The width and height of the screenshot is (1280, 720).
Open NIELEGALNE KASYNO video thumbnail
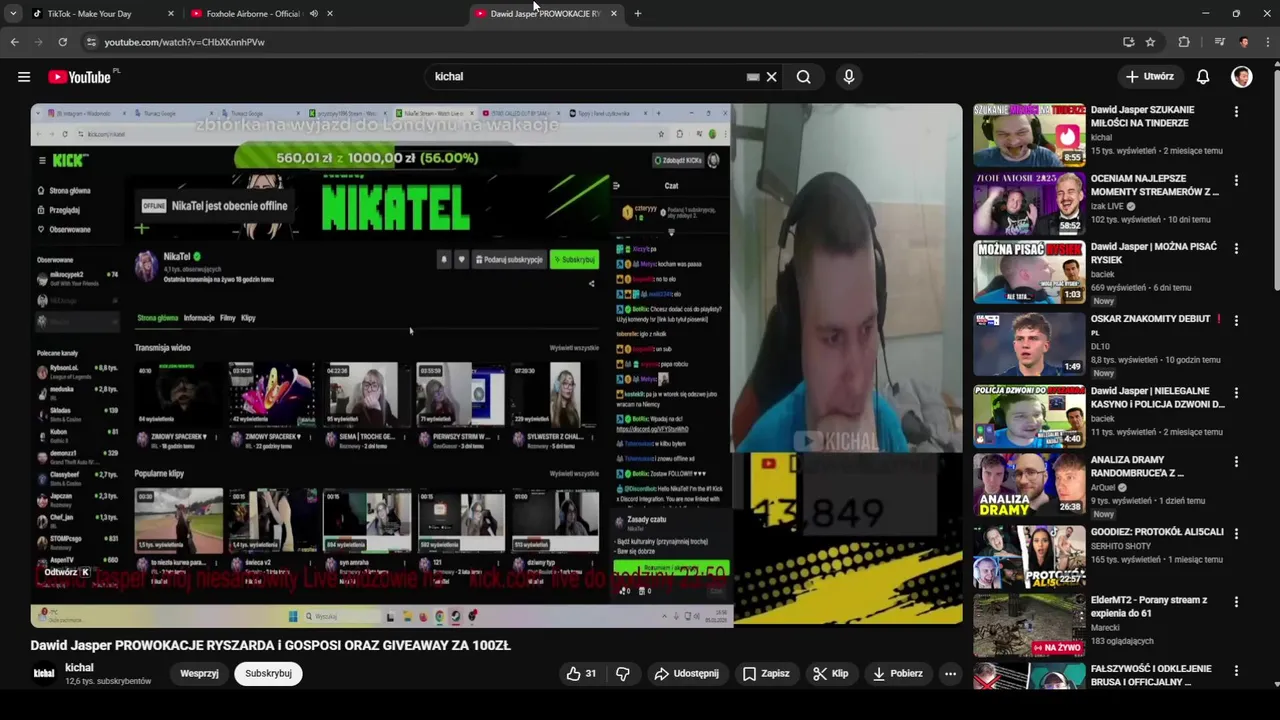click(x=1029, y=416)
